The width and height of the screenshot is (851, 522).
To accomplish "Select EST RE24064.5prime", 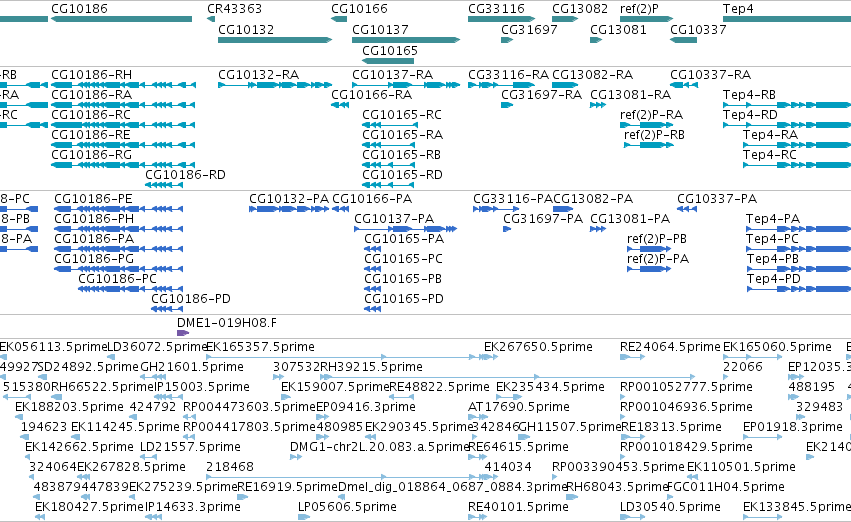I will (x=632, y=357).
